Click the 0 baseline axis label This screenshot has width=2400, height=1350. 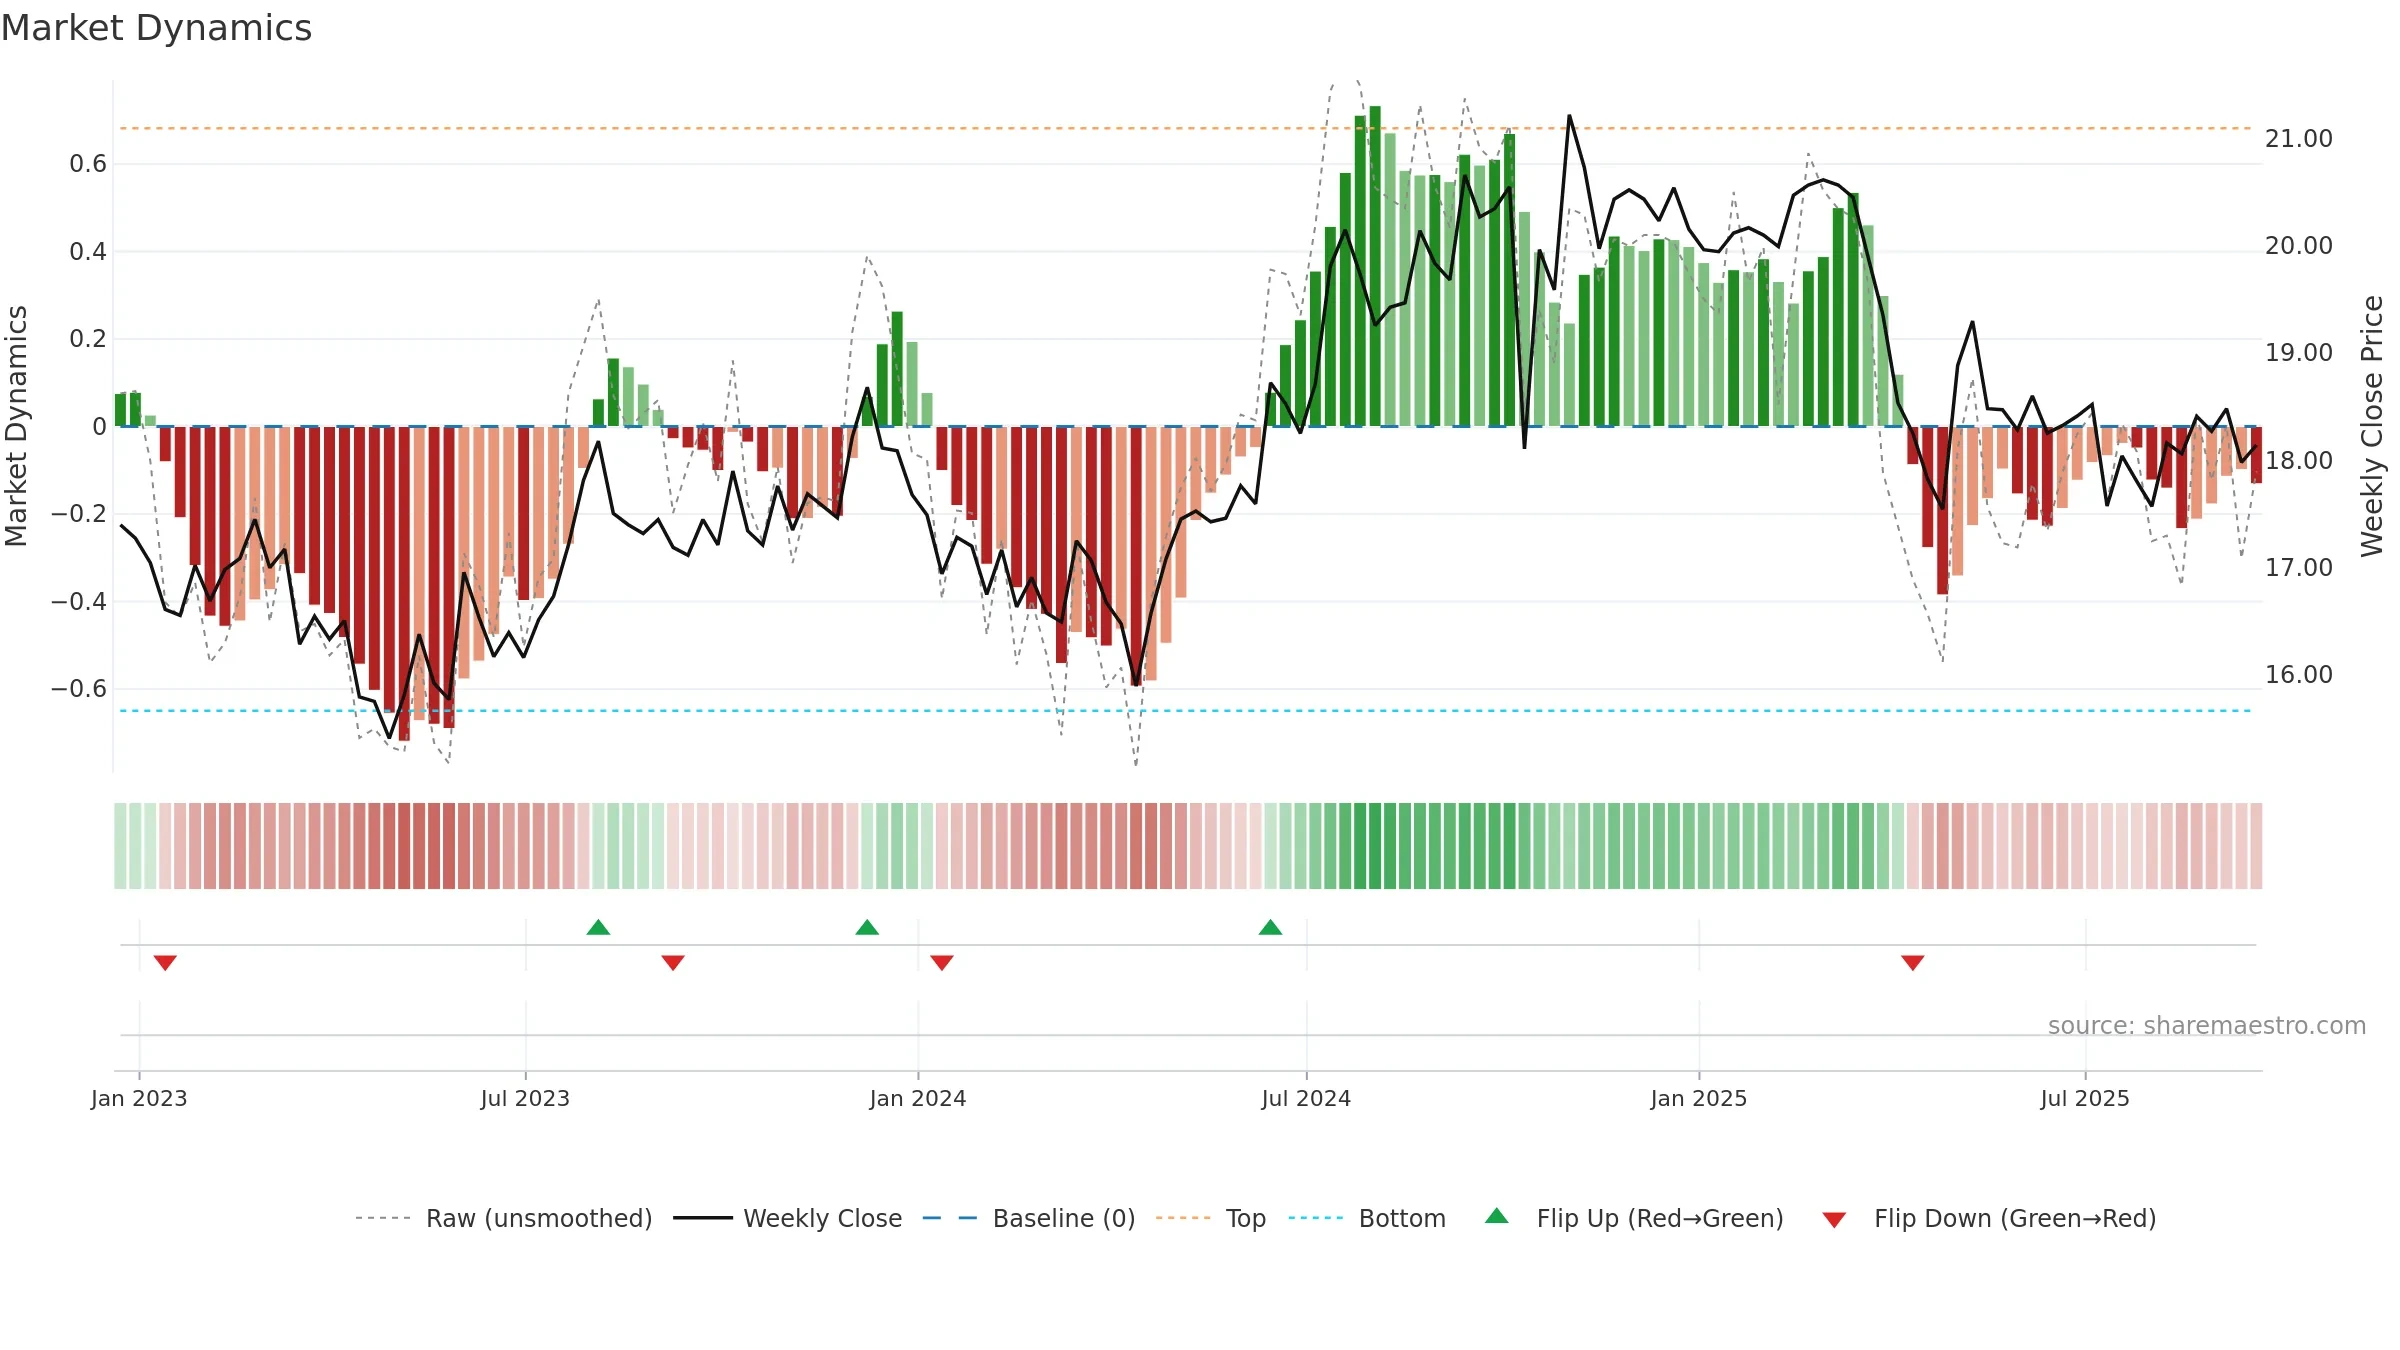coord(99,426)
